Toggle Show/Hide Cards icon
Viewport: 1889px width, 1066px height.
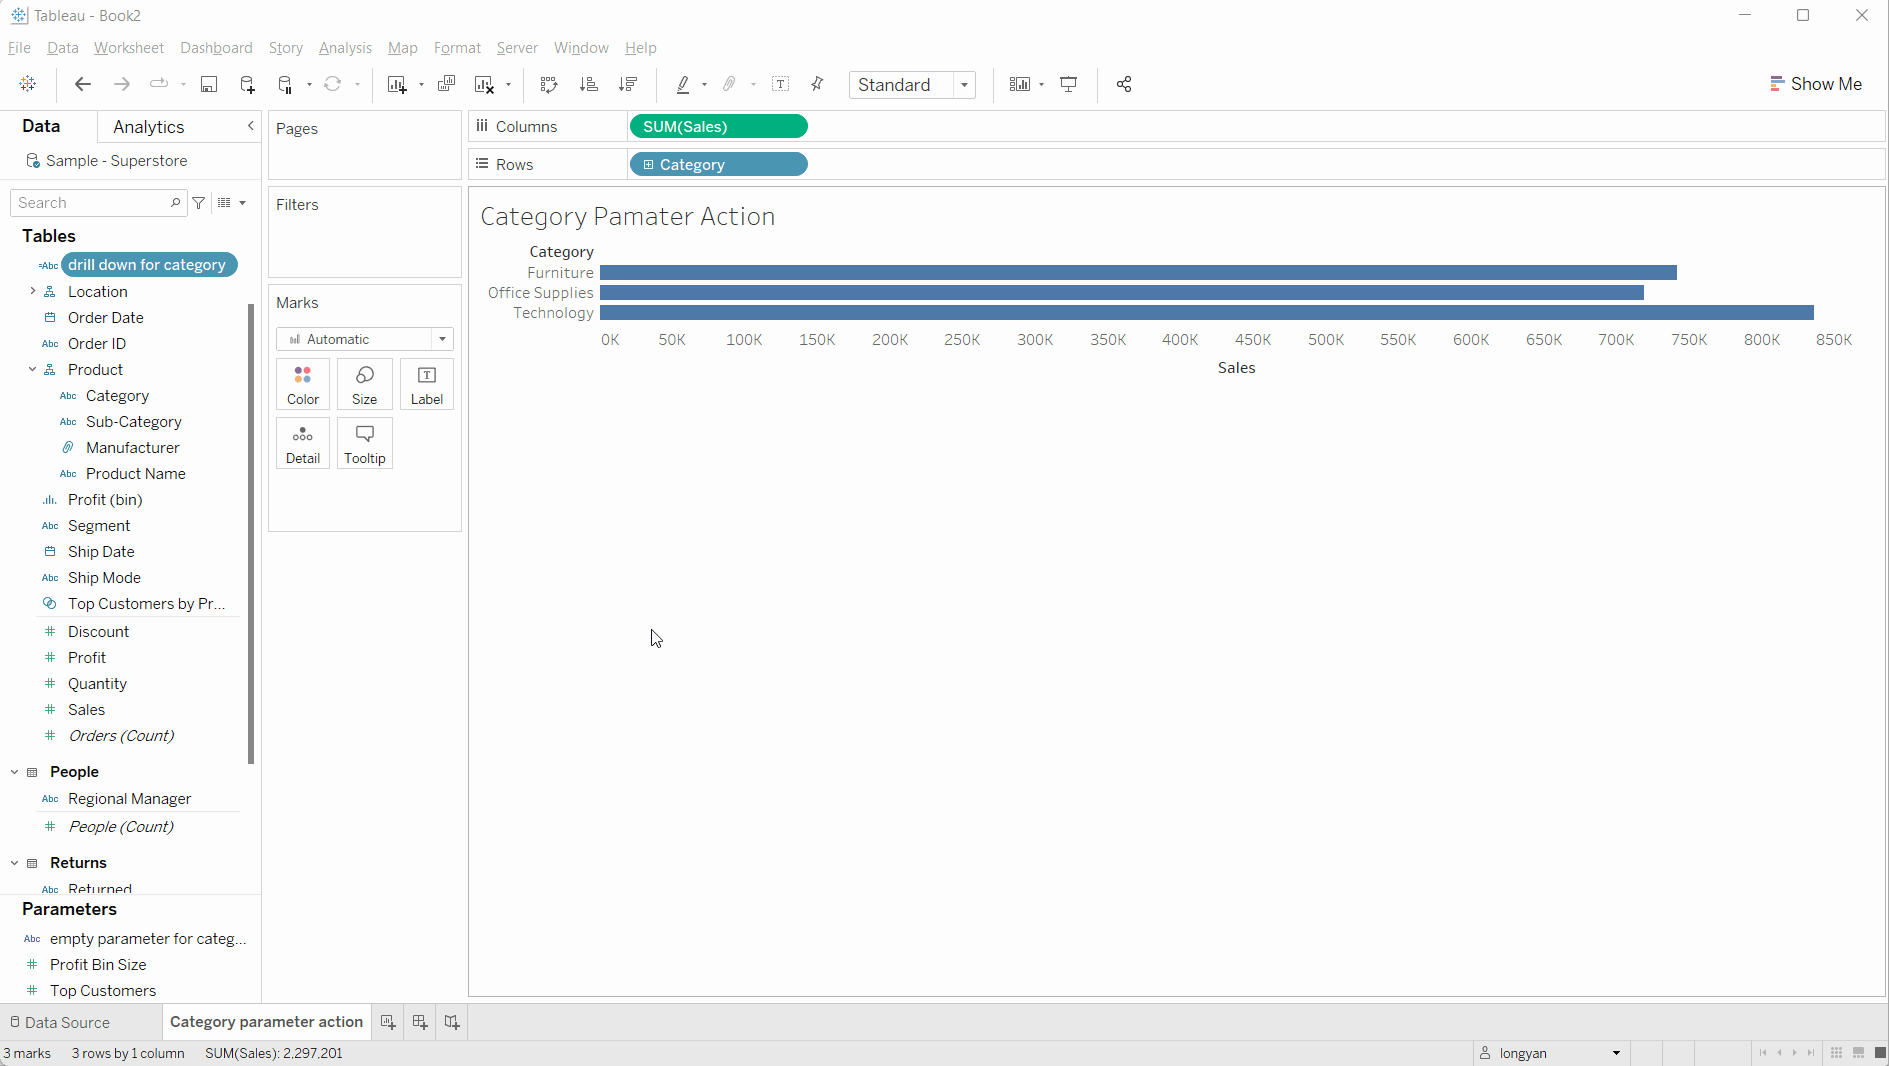point(1020,84)
